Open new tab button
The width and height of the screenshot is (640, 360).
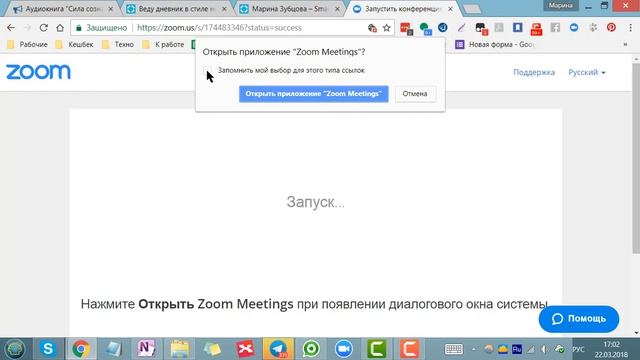click(472, 9)
